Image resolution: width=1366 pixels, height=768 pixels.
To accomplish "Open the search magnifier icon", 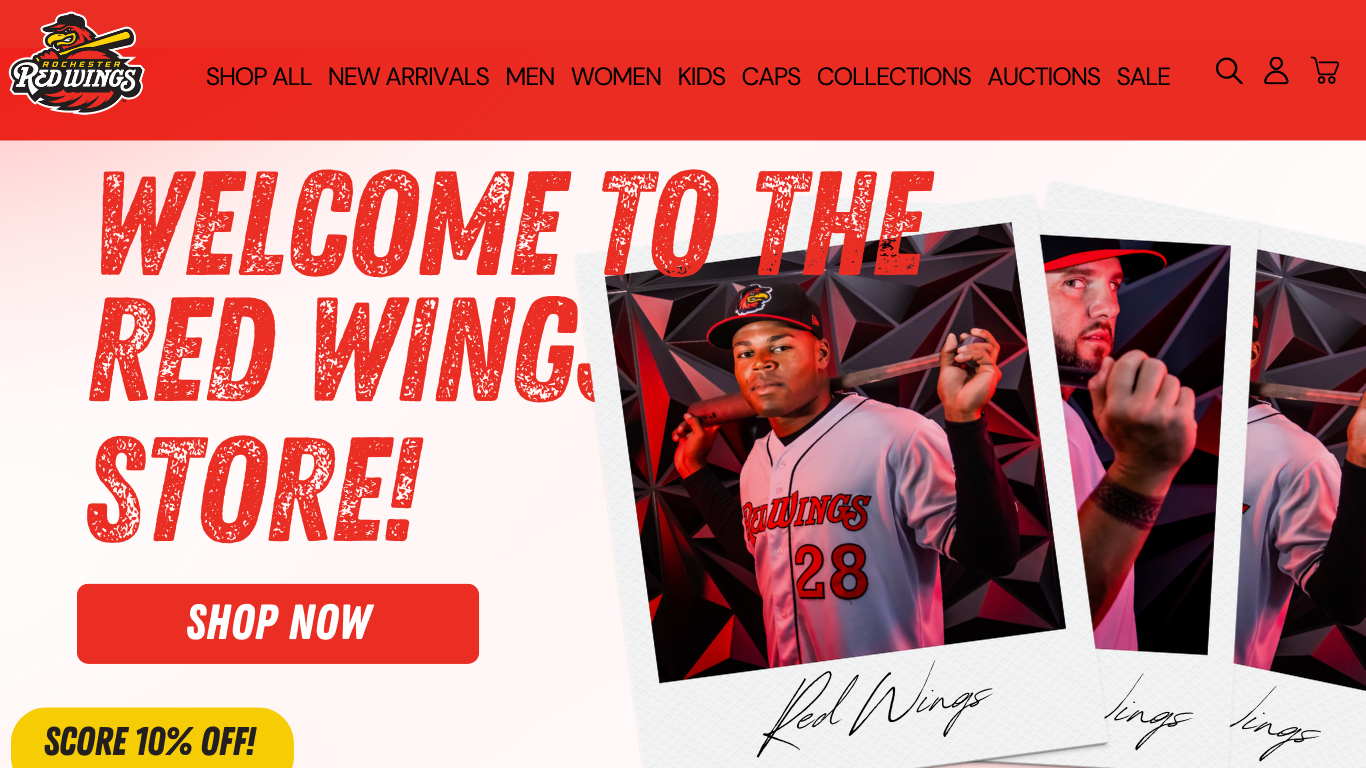I will [1229, 71].
